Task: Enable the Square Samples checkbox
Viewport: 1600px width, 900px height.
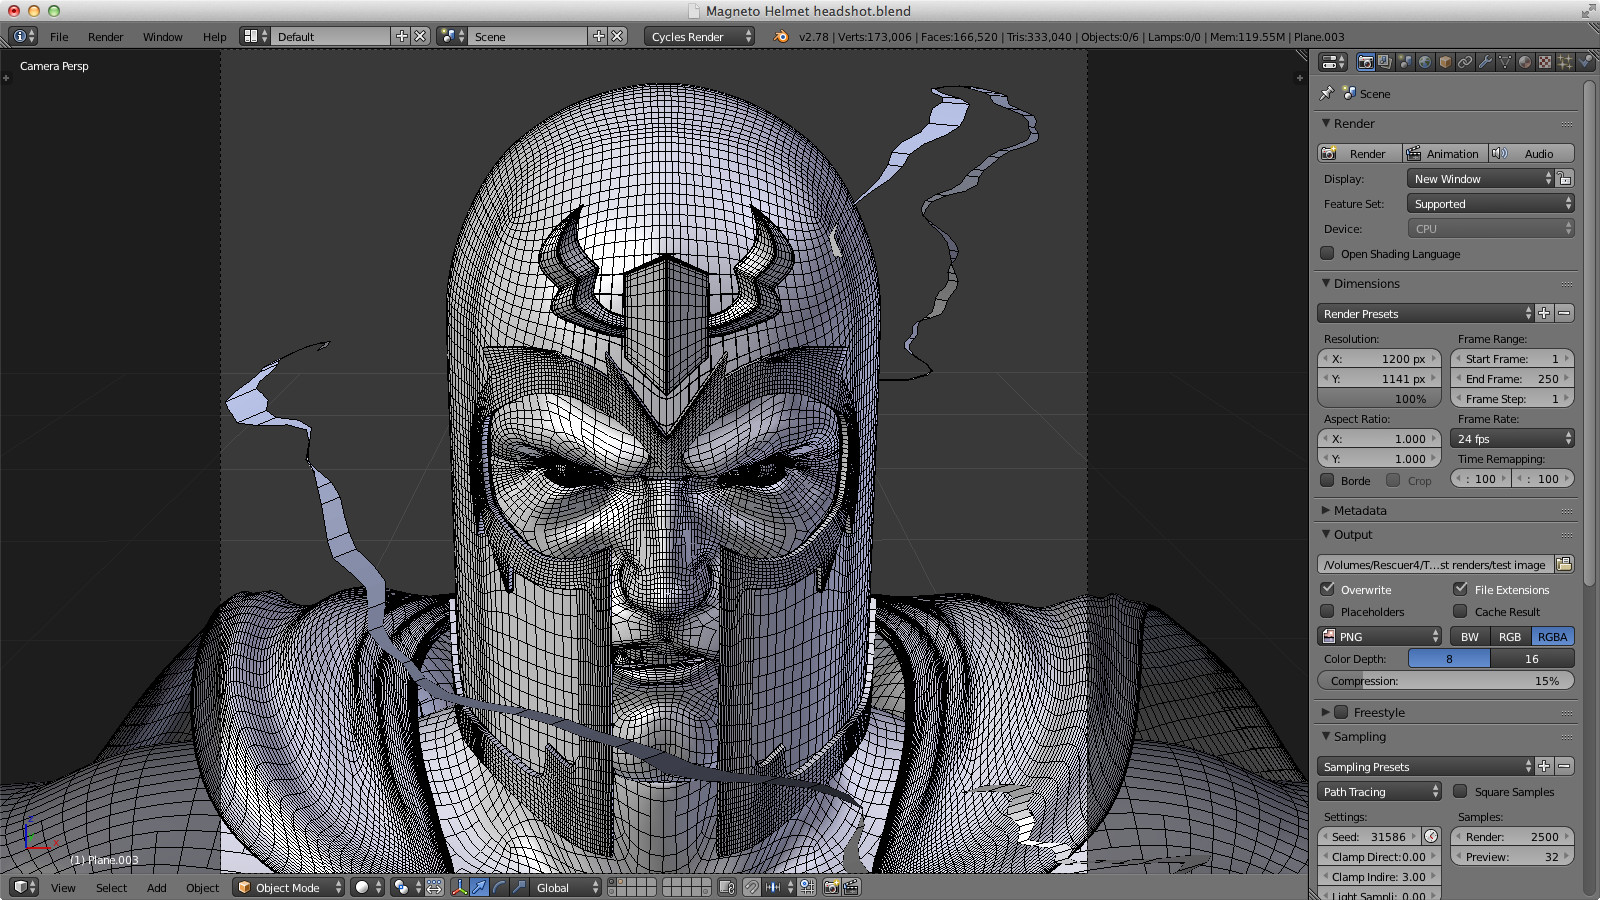Action: tap(1460, 791)
